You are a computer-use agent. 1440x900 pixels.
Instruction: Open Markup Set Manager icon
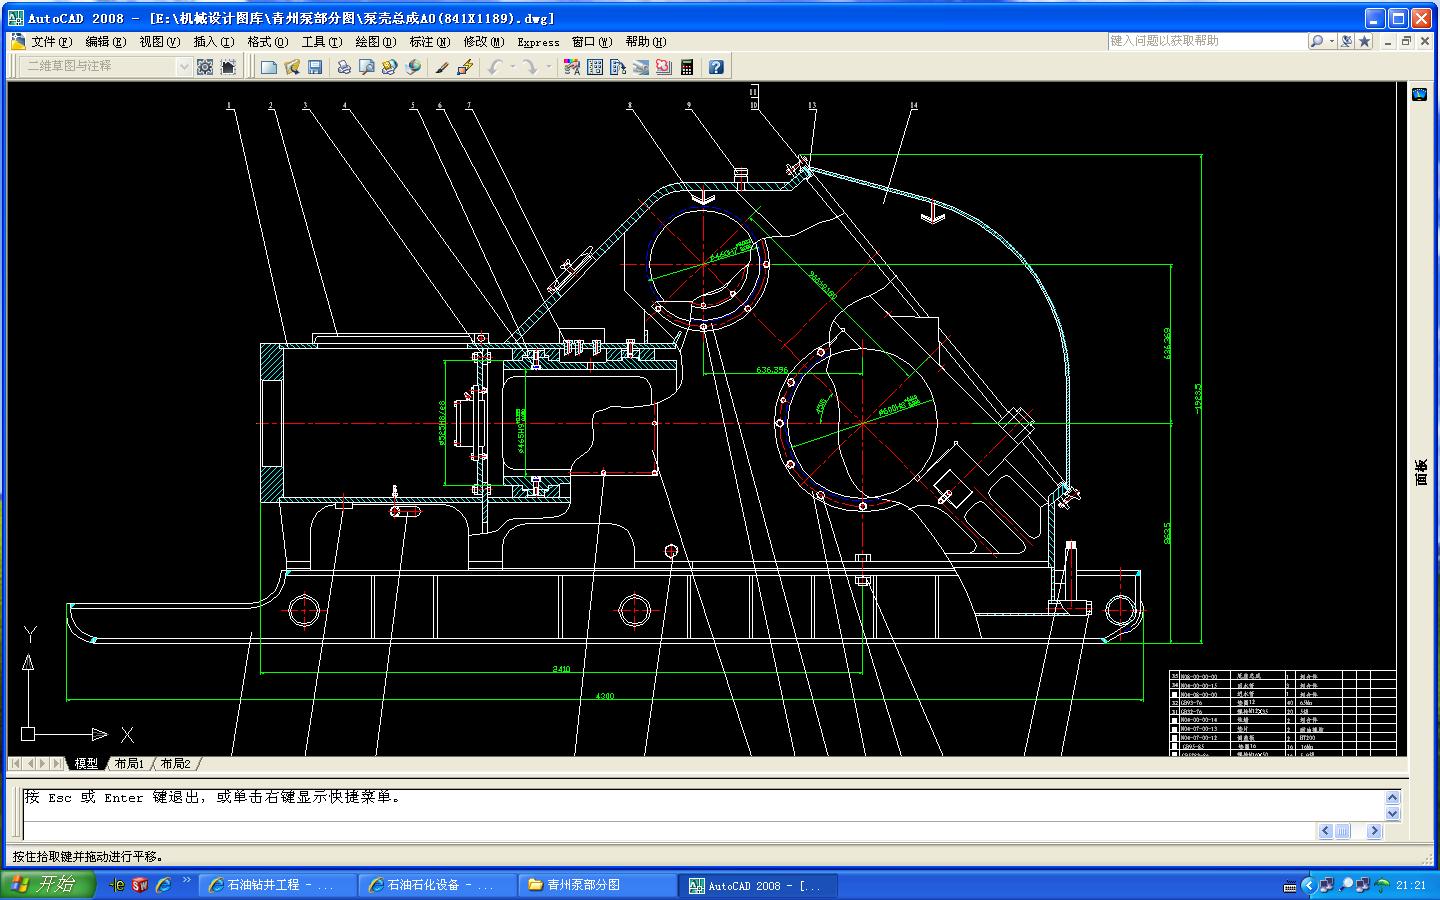coord(664,67)
